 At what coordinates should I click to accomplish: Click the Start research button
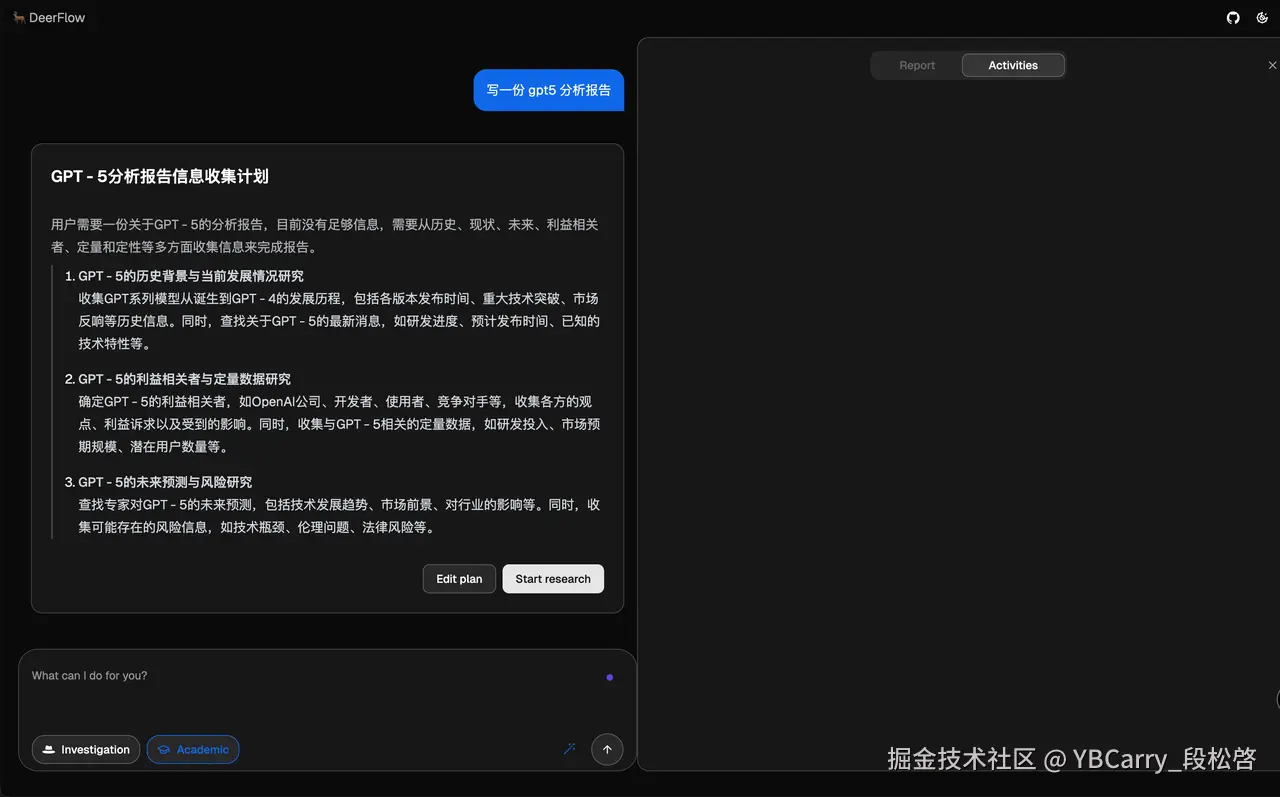(553, 579)
